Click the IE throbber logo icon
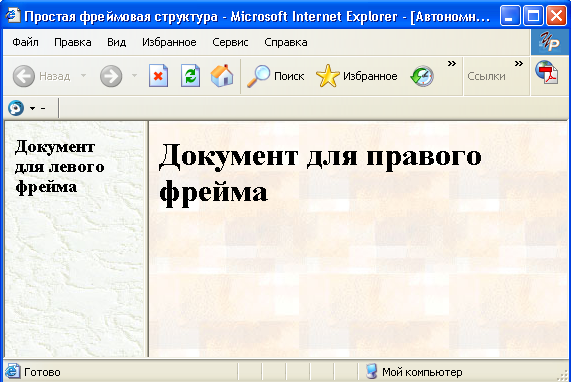Viewport: 571px width, 382px height. click(550, 42)
